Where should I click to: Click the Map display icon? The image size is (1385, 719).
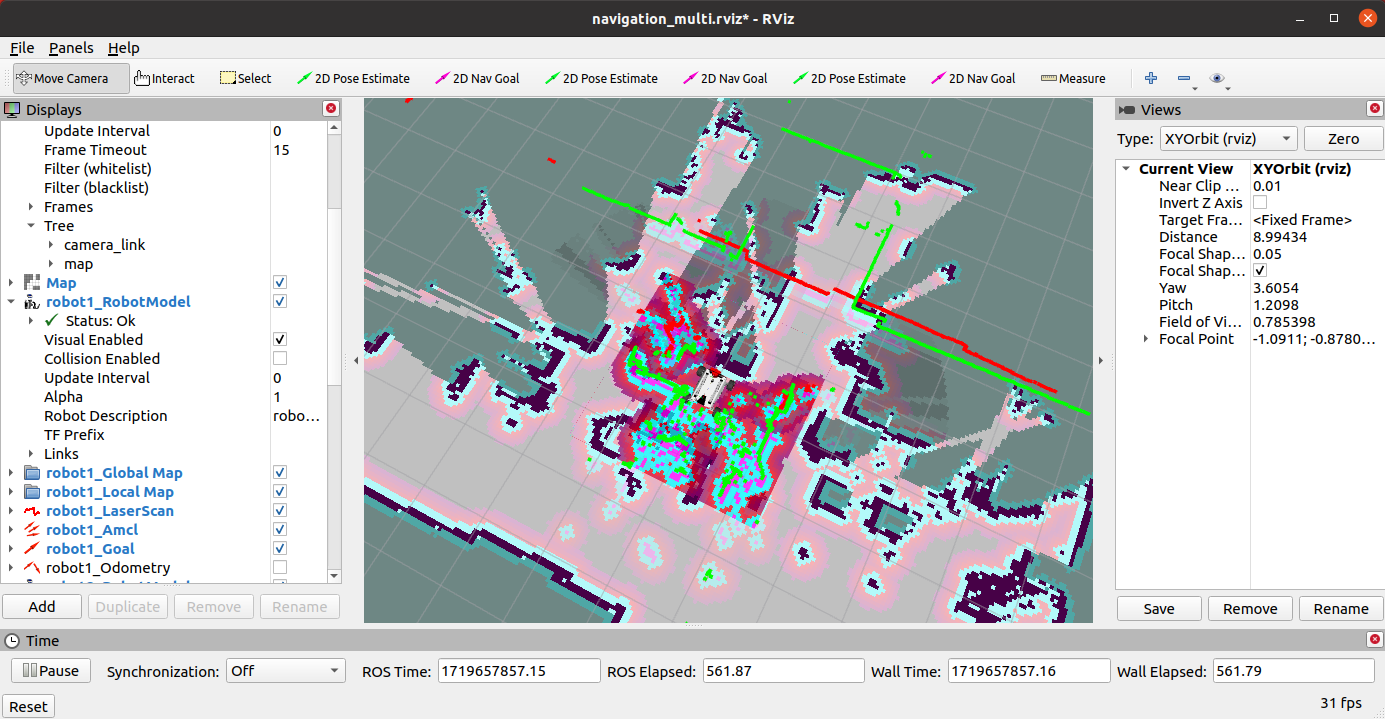[x=33, y=283]
